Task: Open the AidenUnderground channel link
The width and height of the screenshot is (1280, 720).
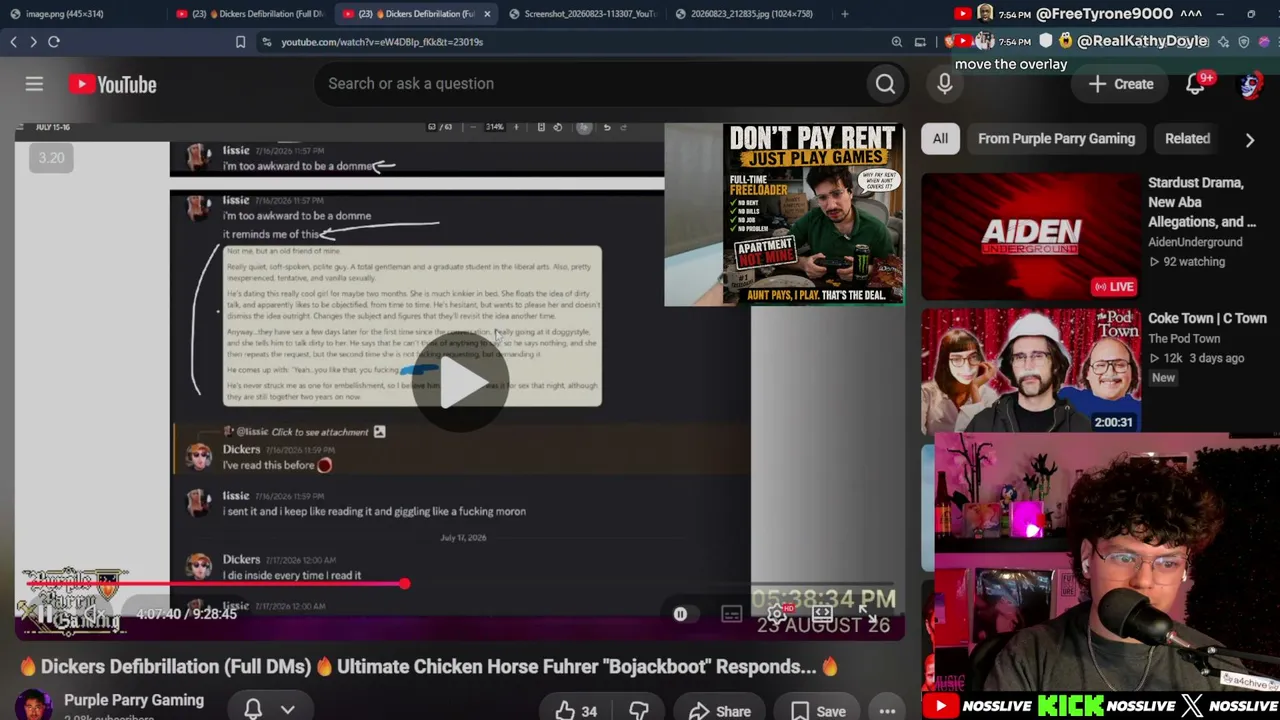Action: click(1195, 242)
